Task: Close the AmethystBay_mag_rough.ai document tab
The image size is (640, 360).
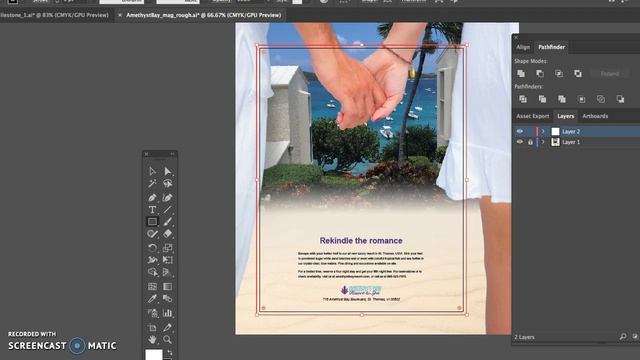Action: click(120, 15)
